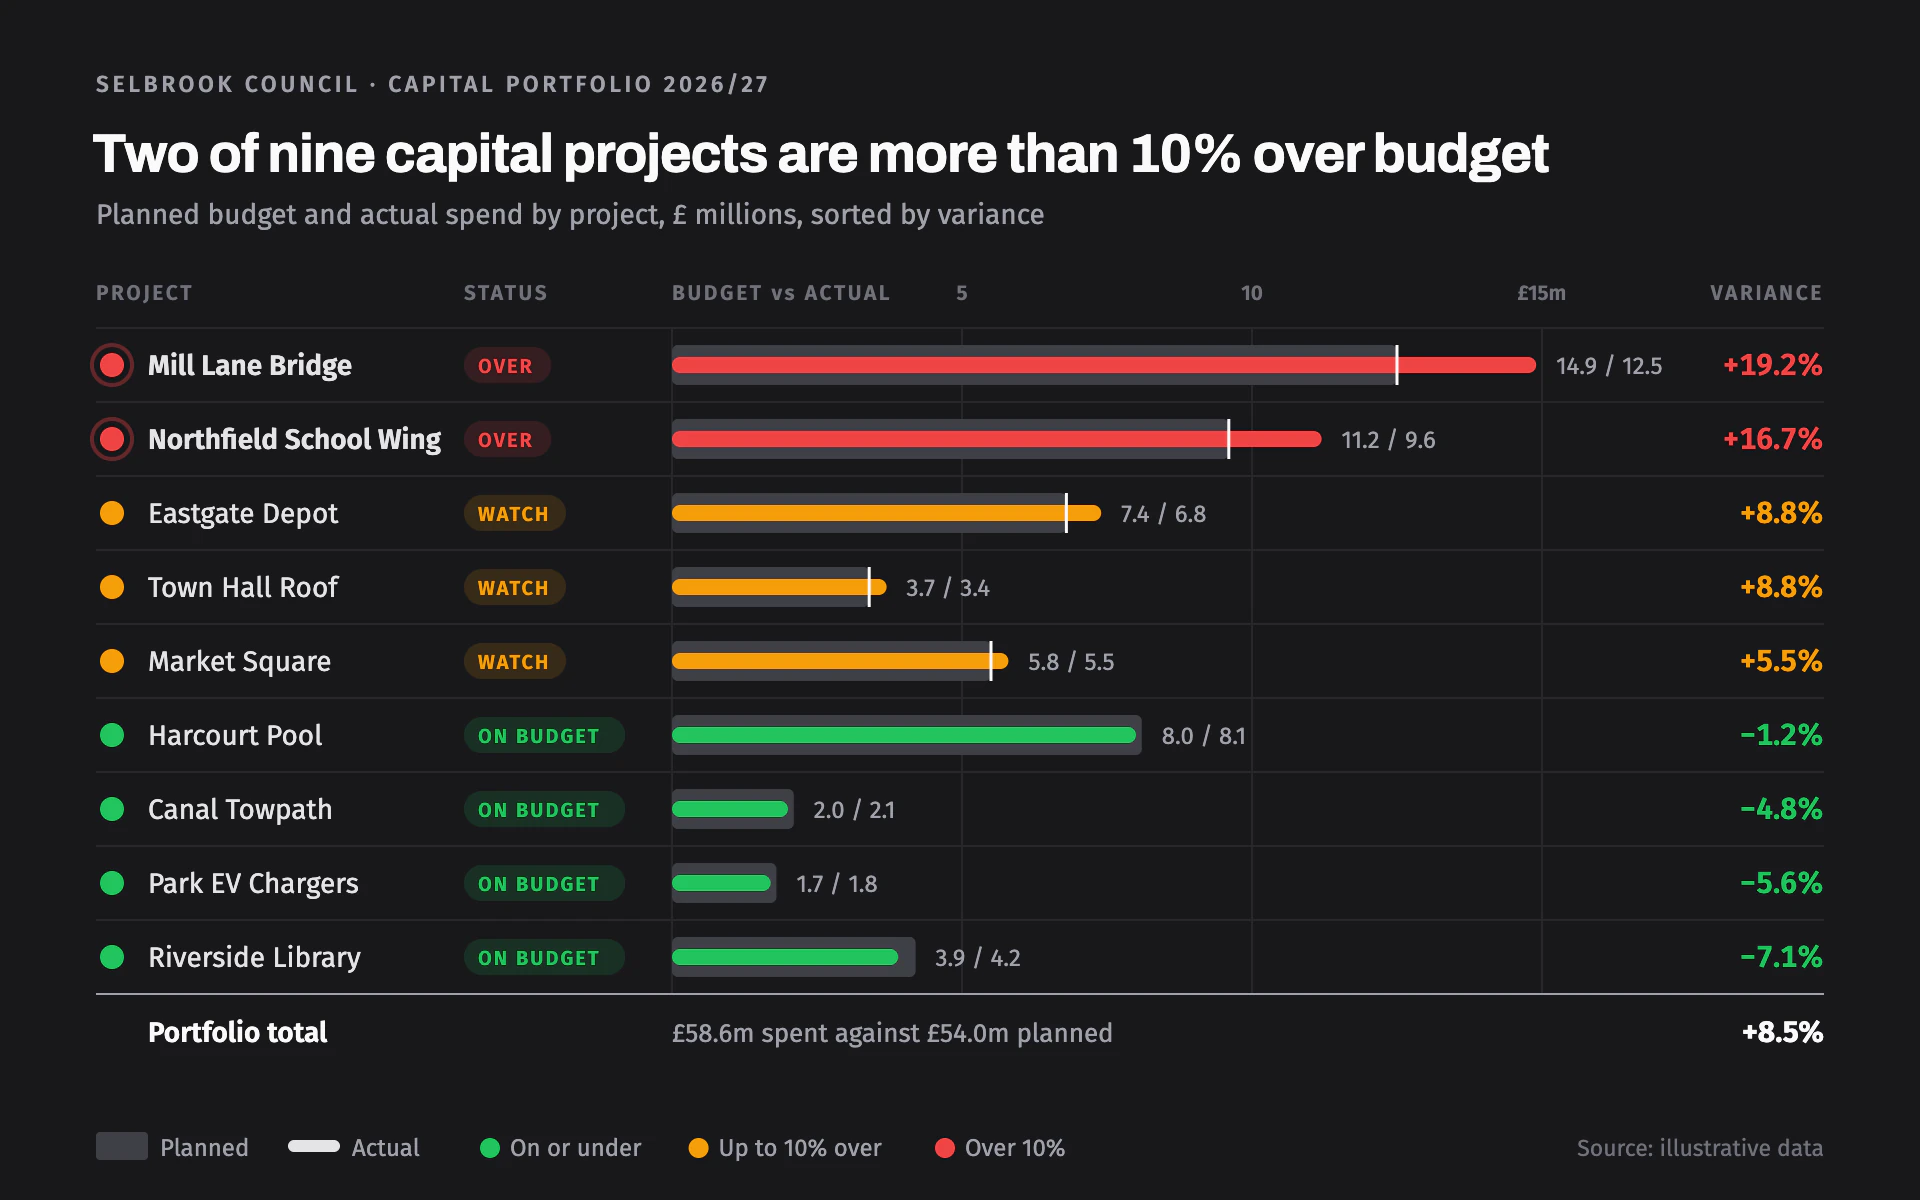Click the Town Hall Roof project name
The height and width of the screenshot is (1200, 1920).
pyautogui.click(x=243, y=587)
